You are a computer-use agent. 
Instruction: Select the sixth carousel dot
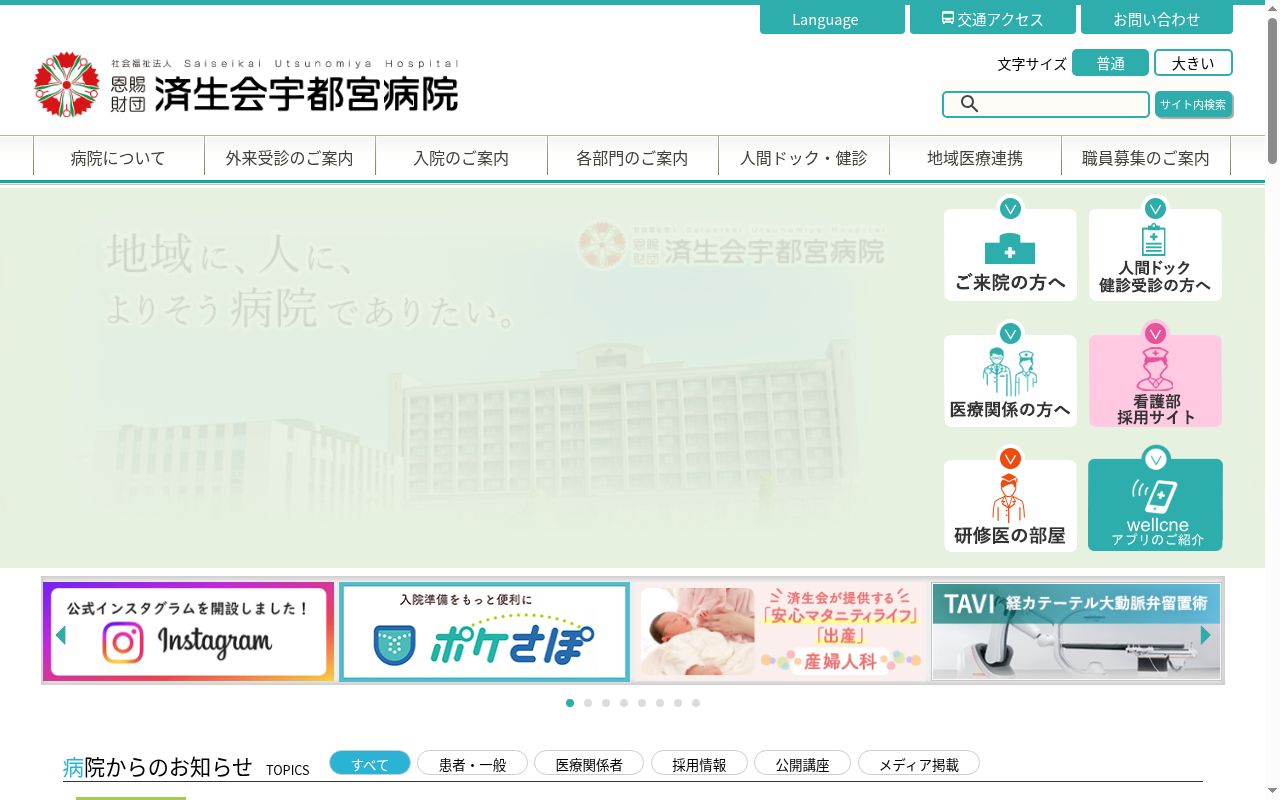click(x=660, y=703)
